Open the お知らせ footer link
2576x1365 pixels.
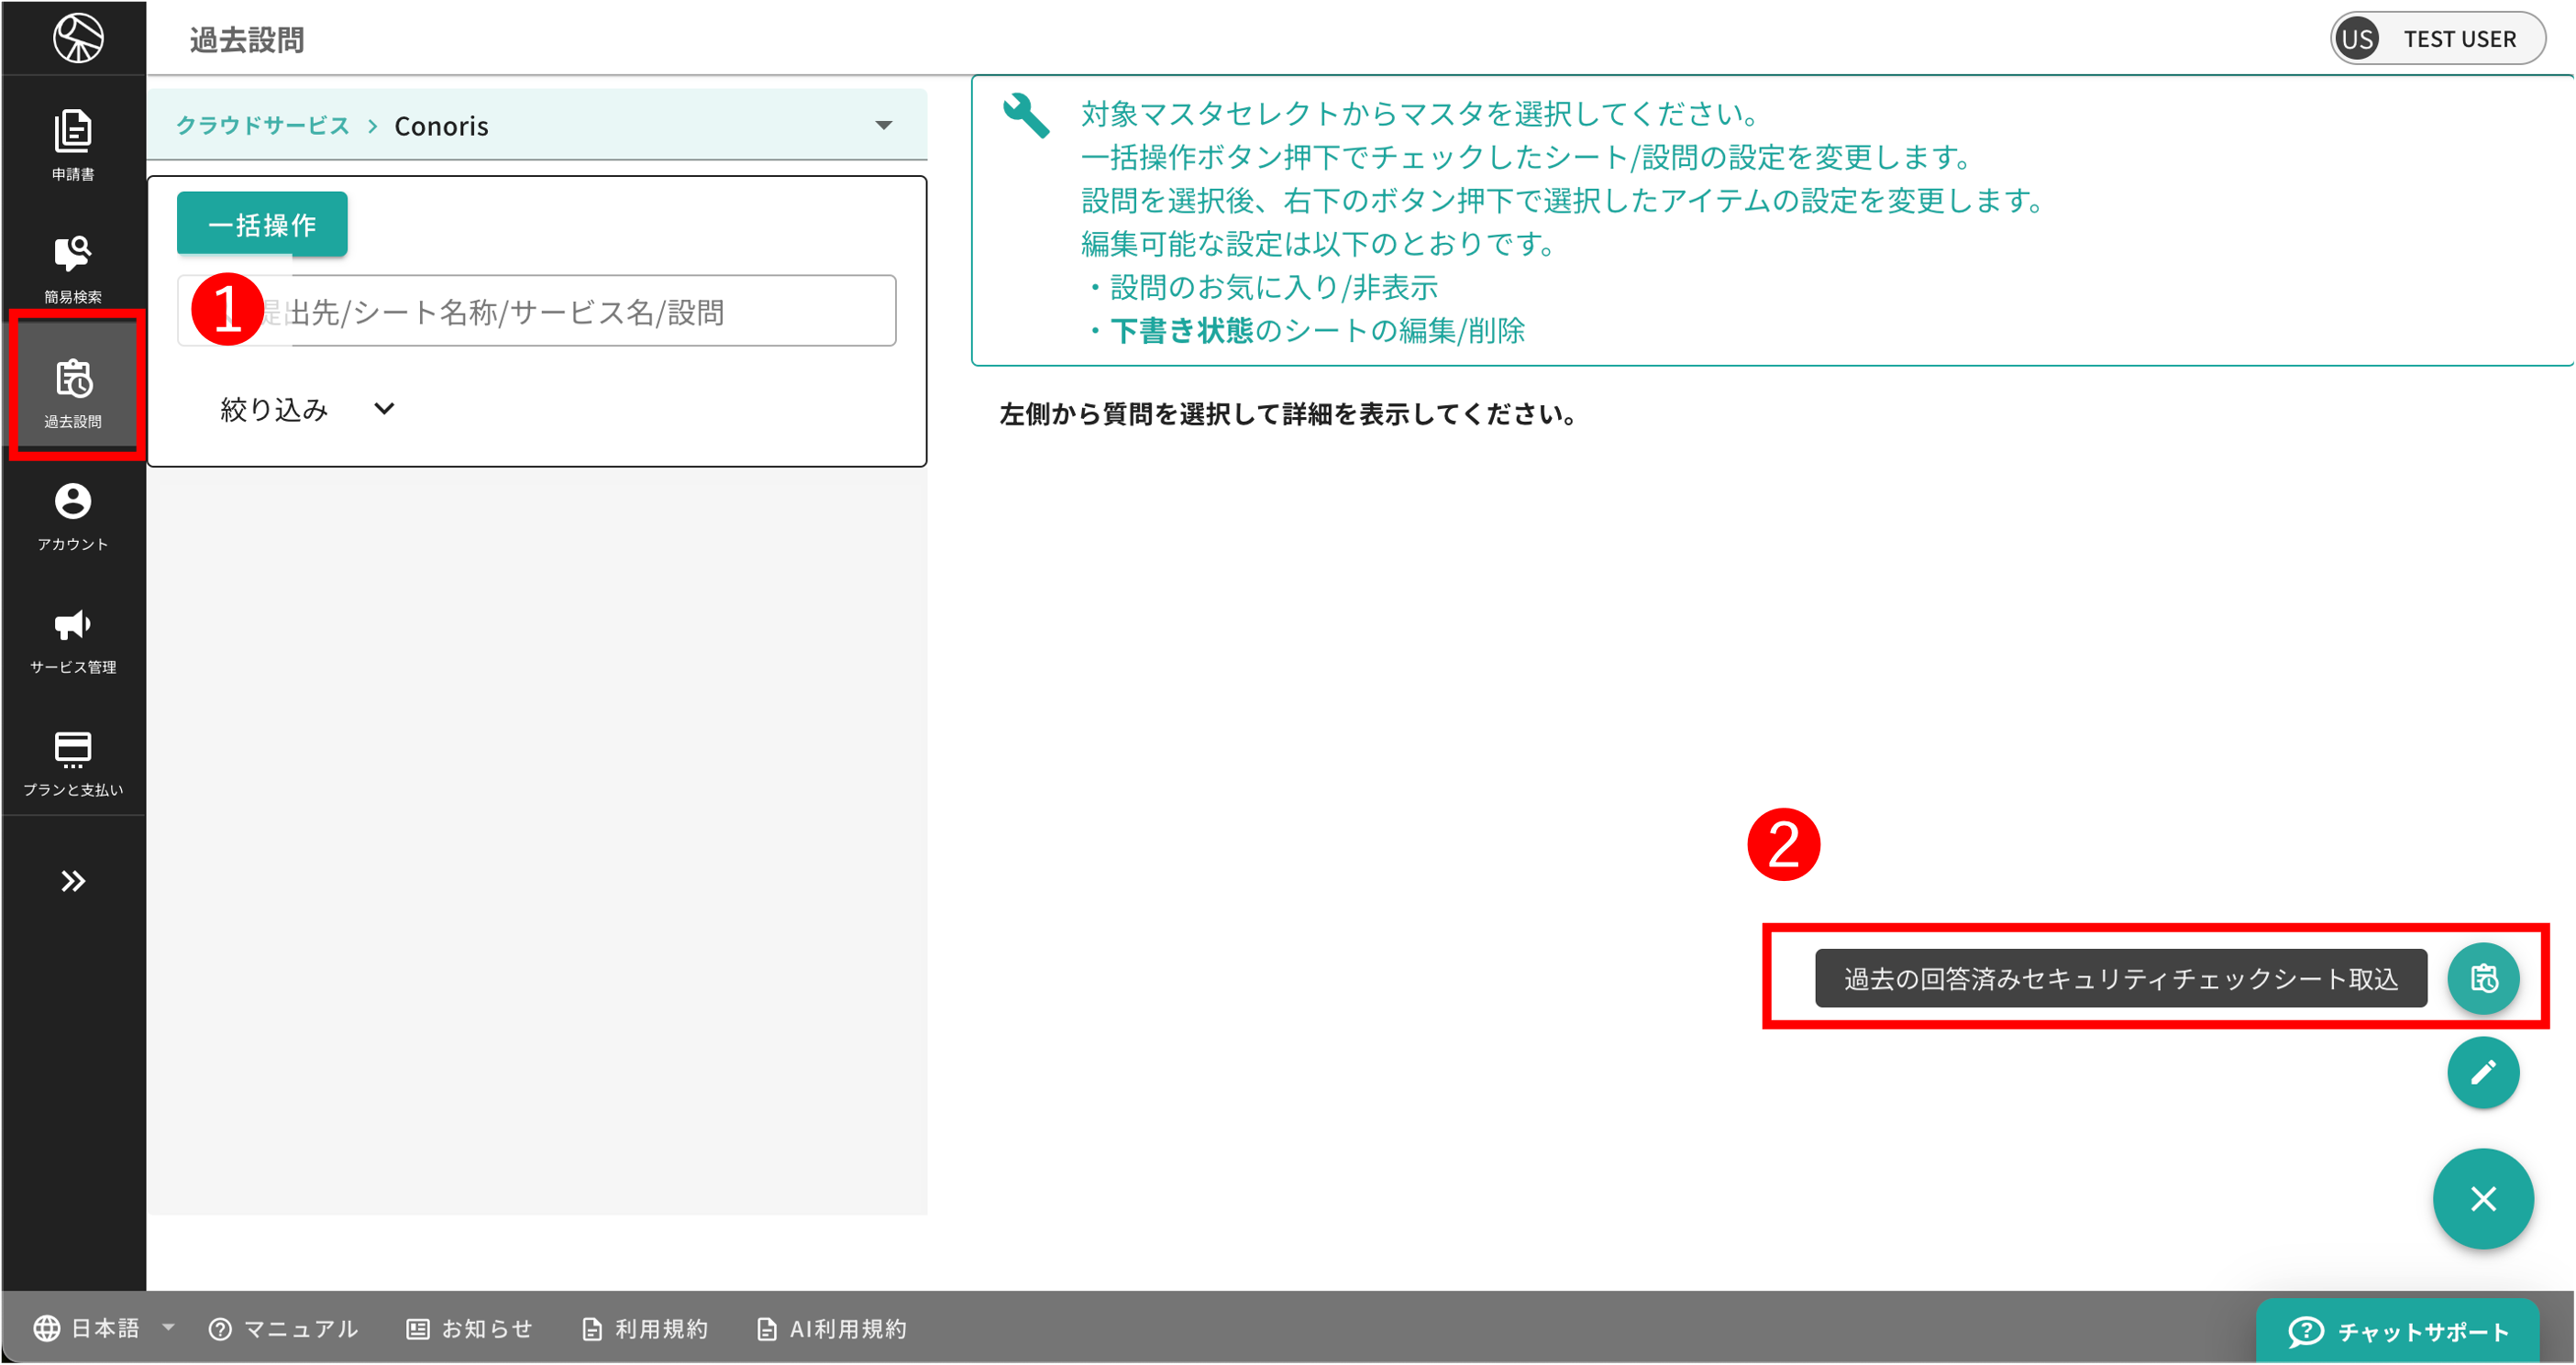[470, 1328]
